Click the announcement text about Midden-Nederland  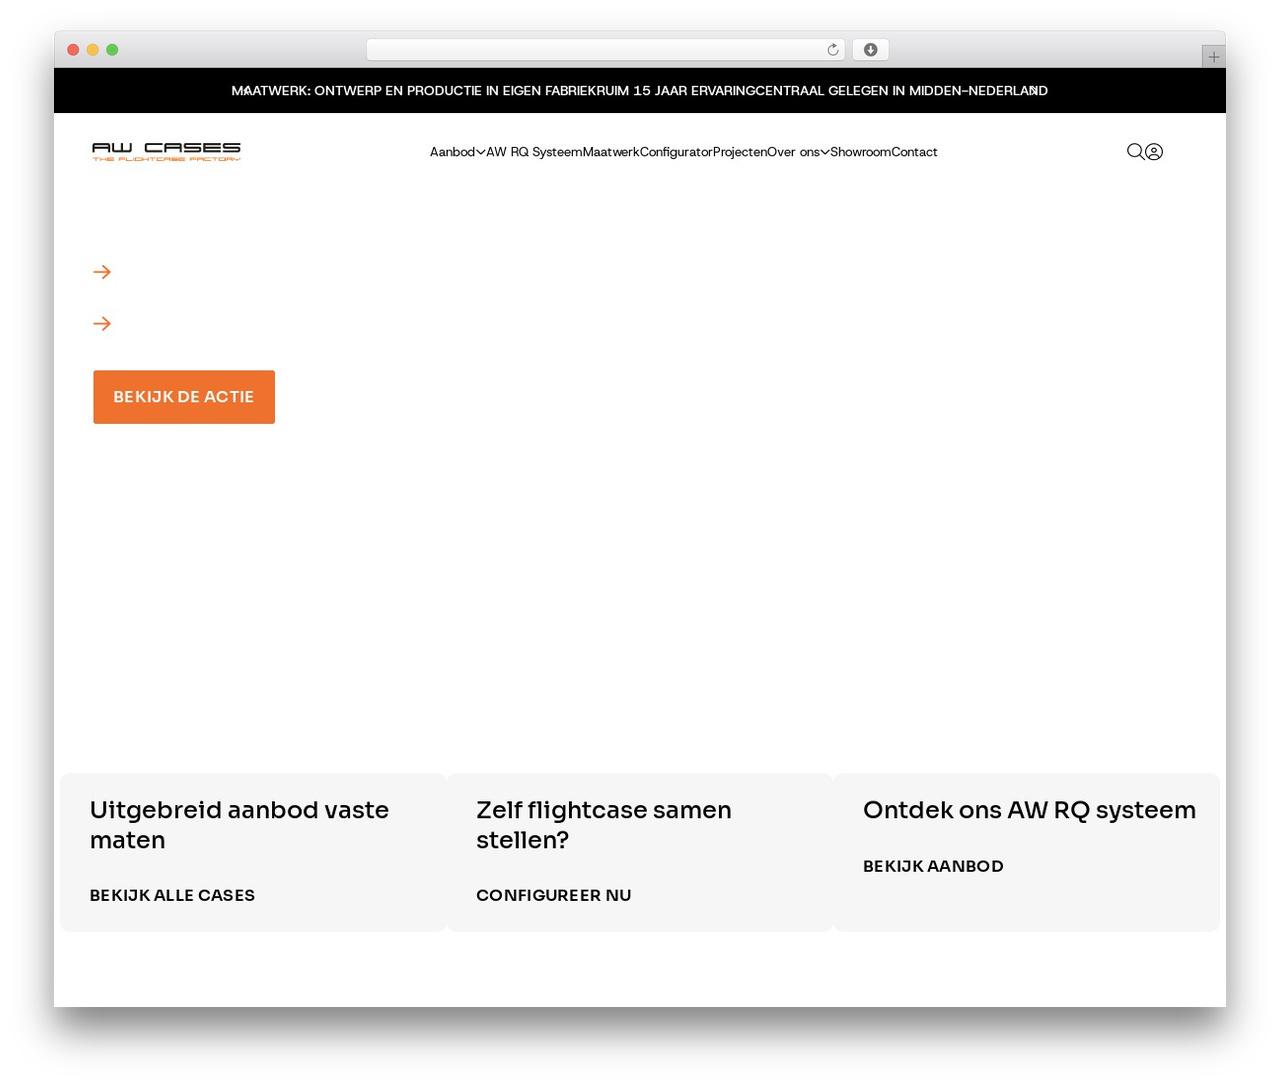tap(902, 91)
